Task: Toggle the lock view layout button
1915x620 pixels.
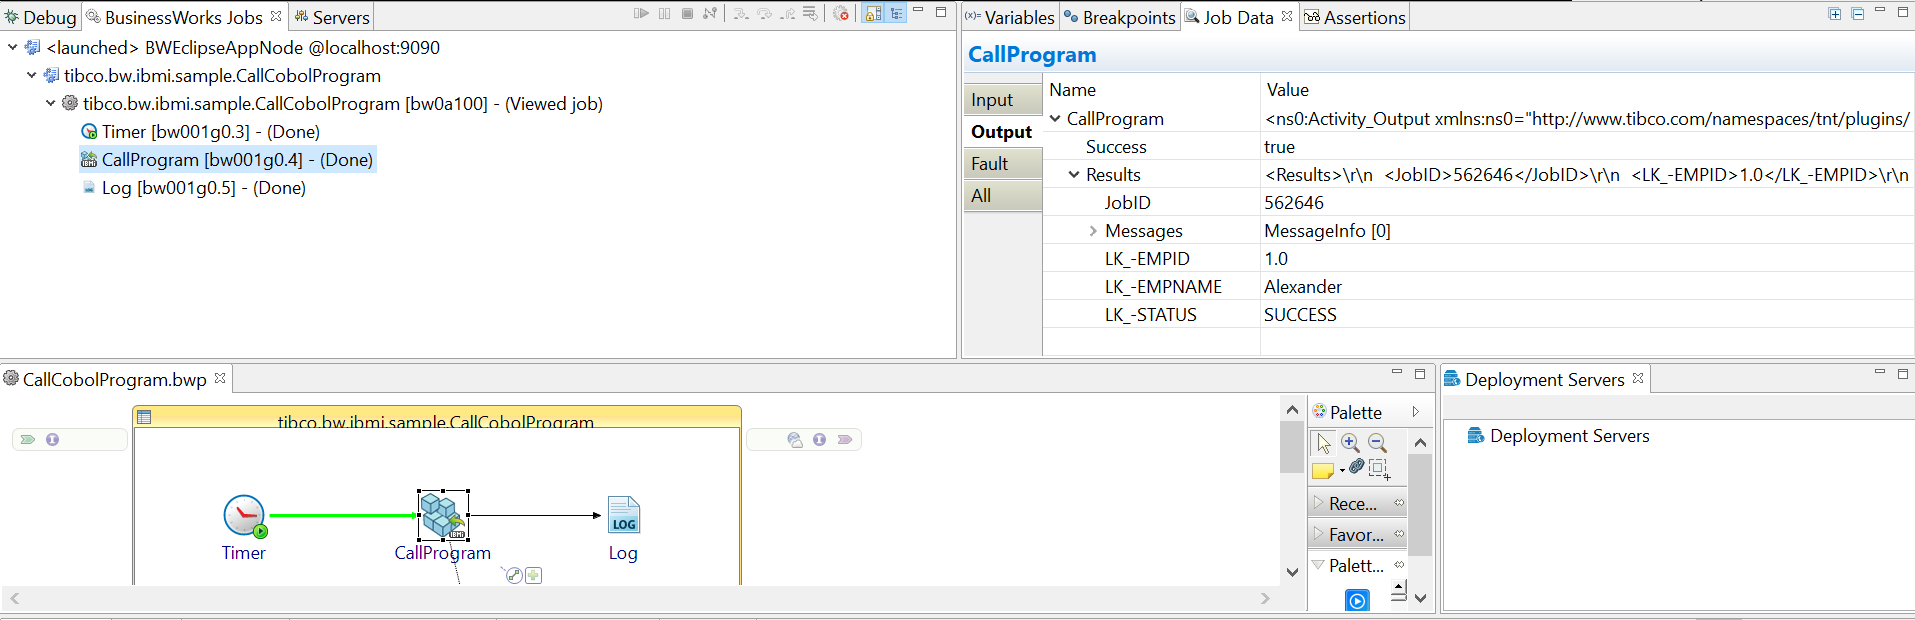Action: click(x=873, y=14)
